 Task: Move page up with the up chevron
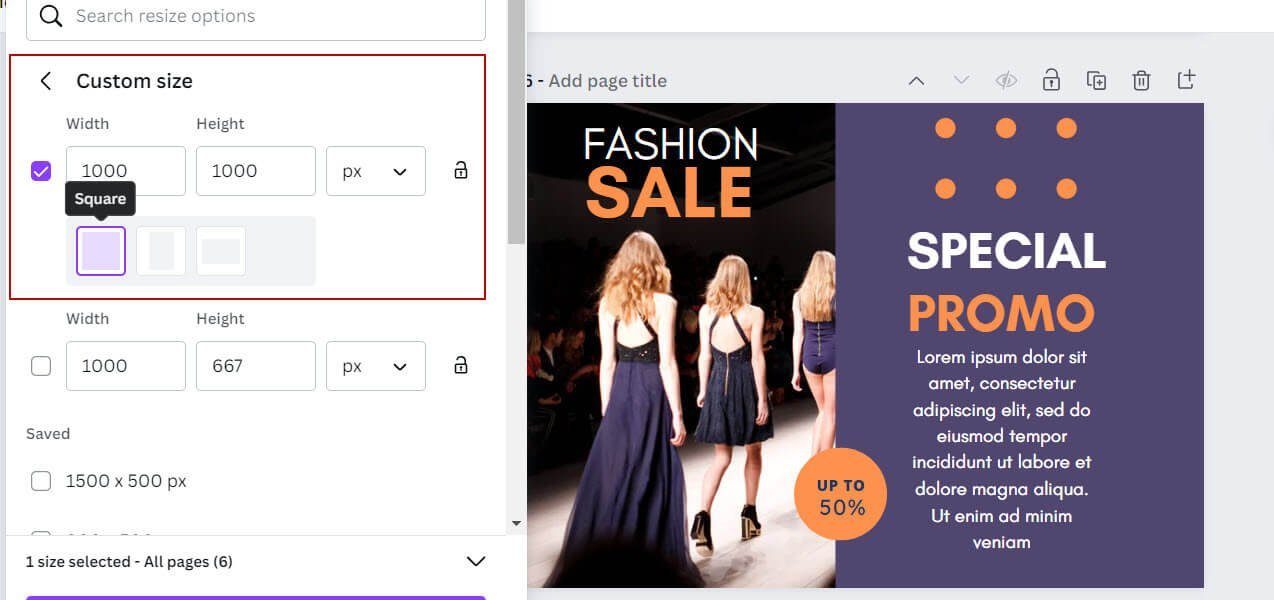[916, 81]
